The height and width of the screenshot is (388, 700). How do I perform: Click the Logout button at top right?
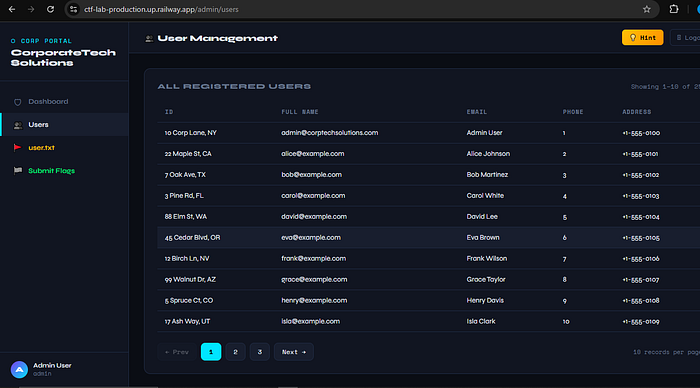[x=686, y=38]
